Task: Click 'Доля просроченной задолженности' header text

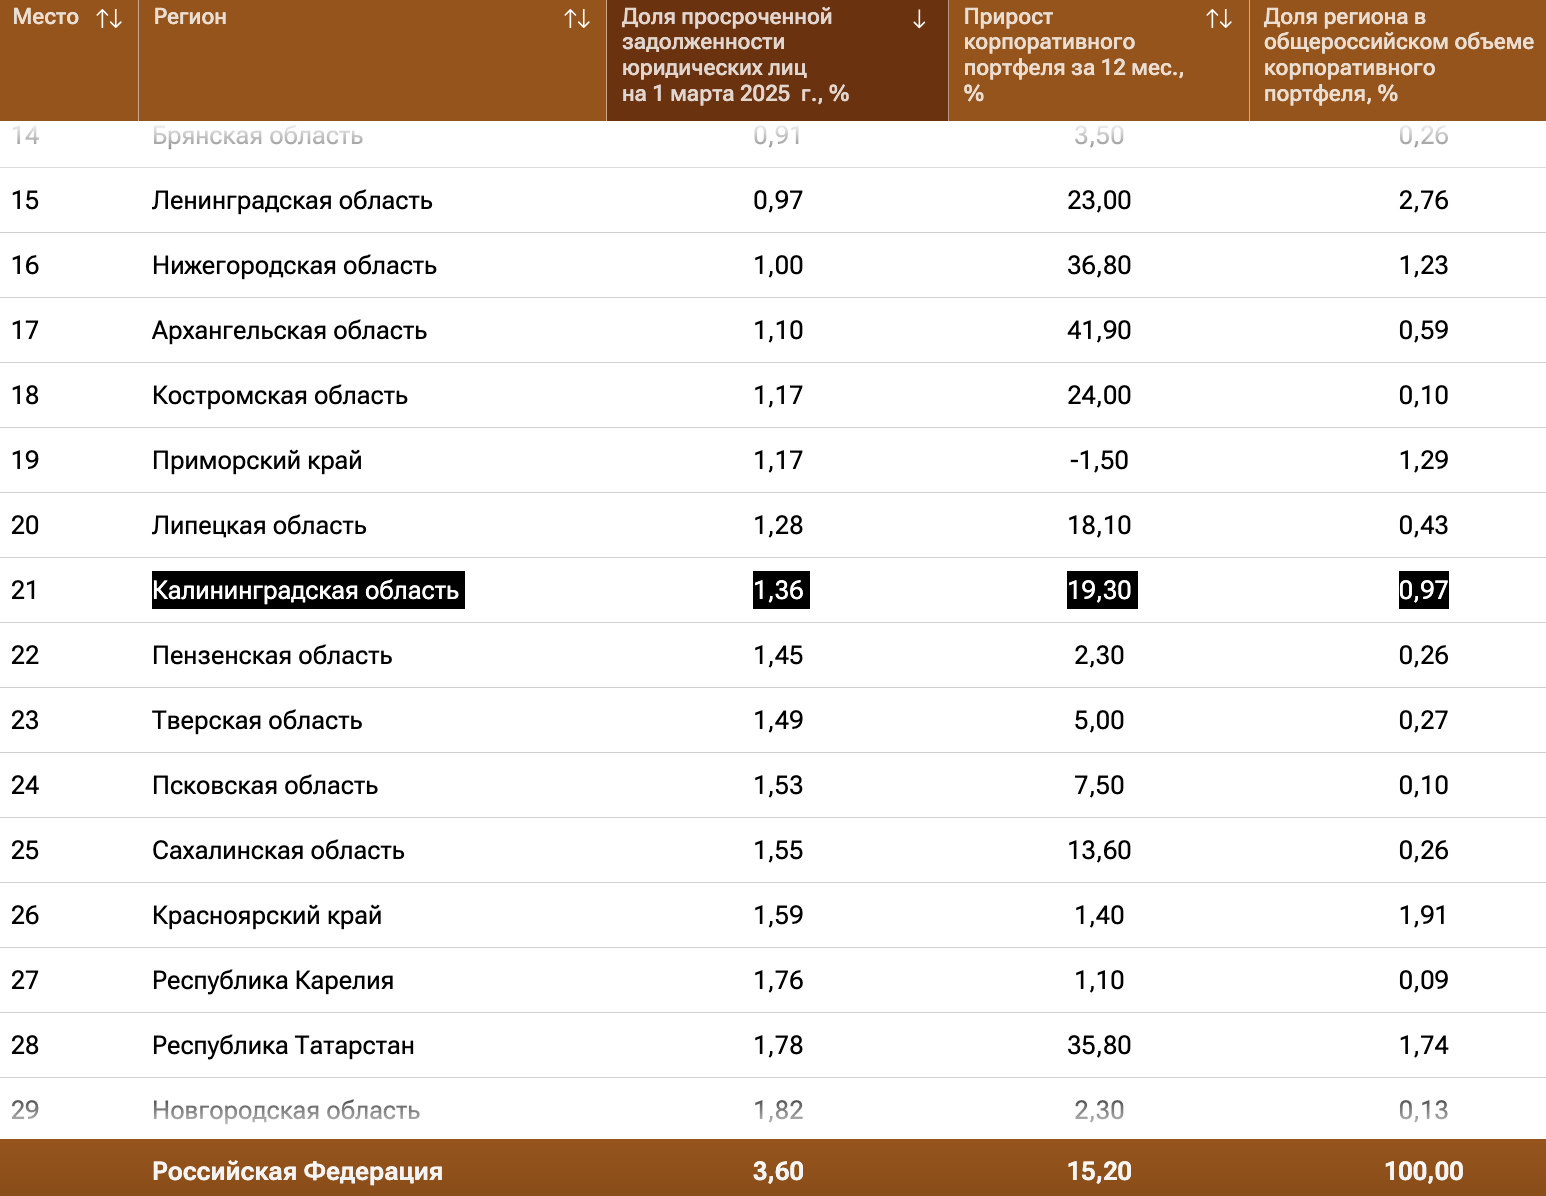Action: click(x=735, y=55)
